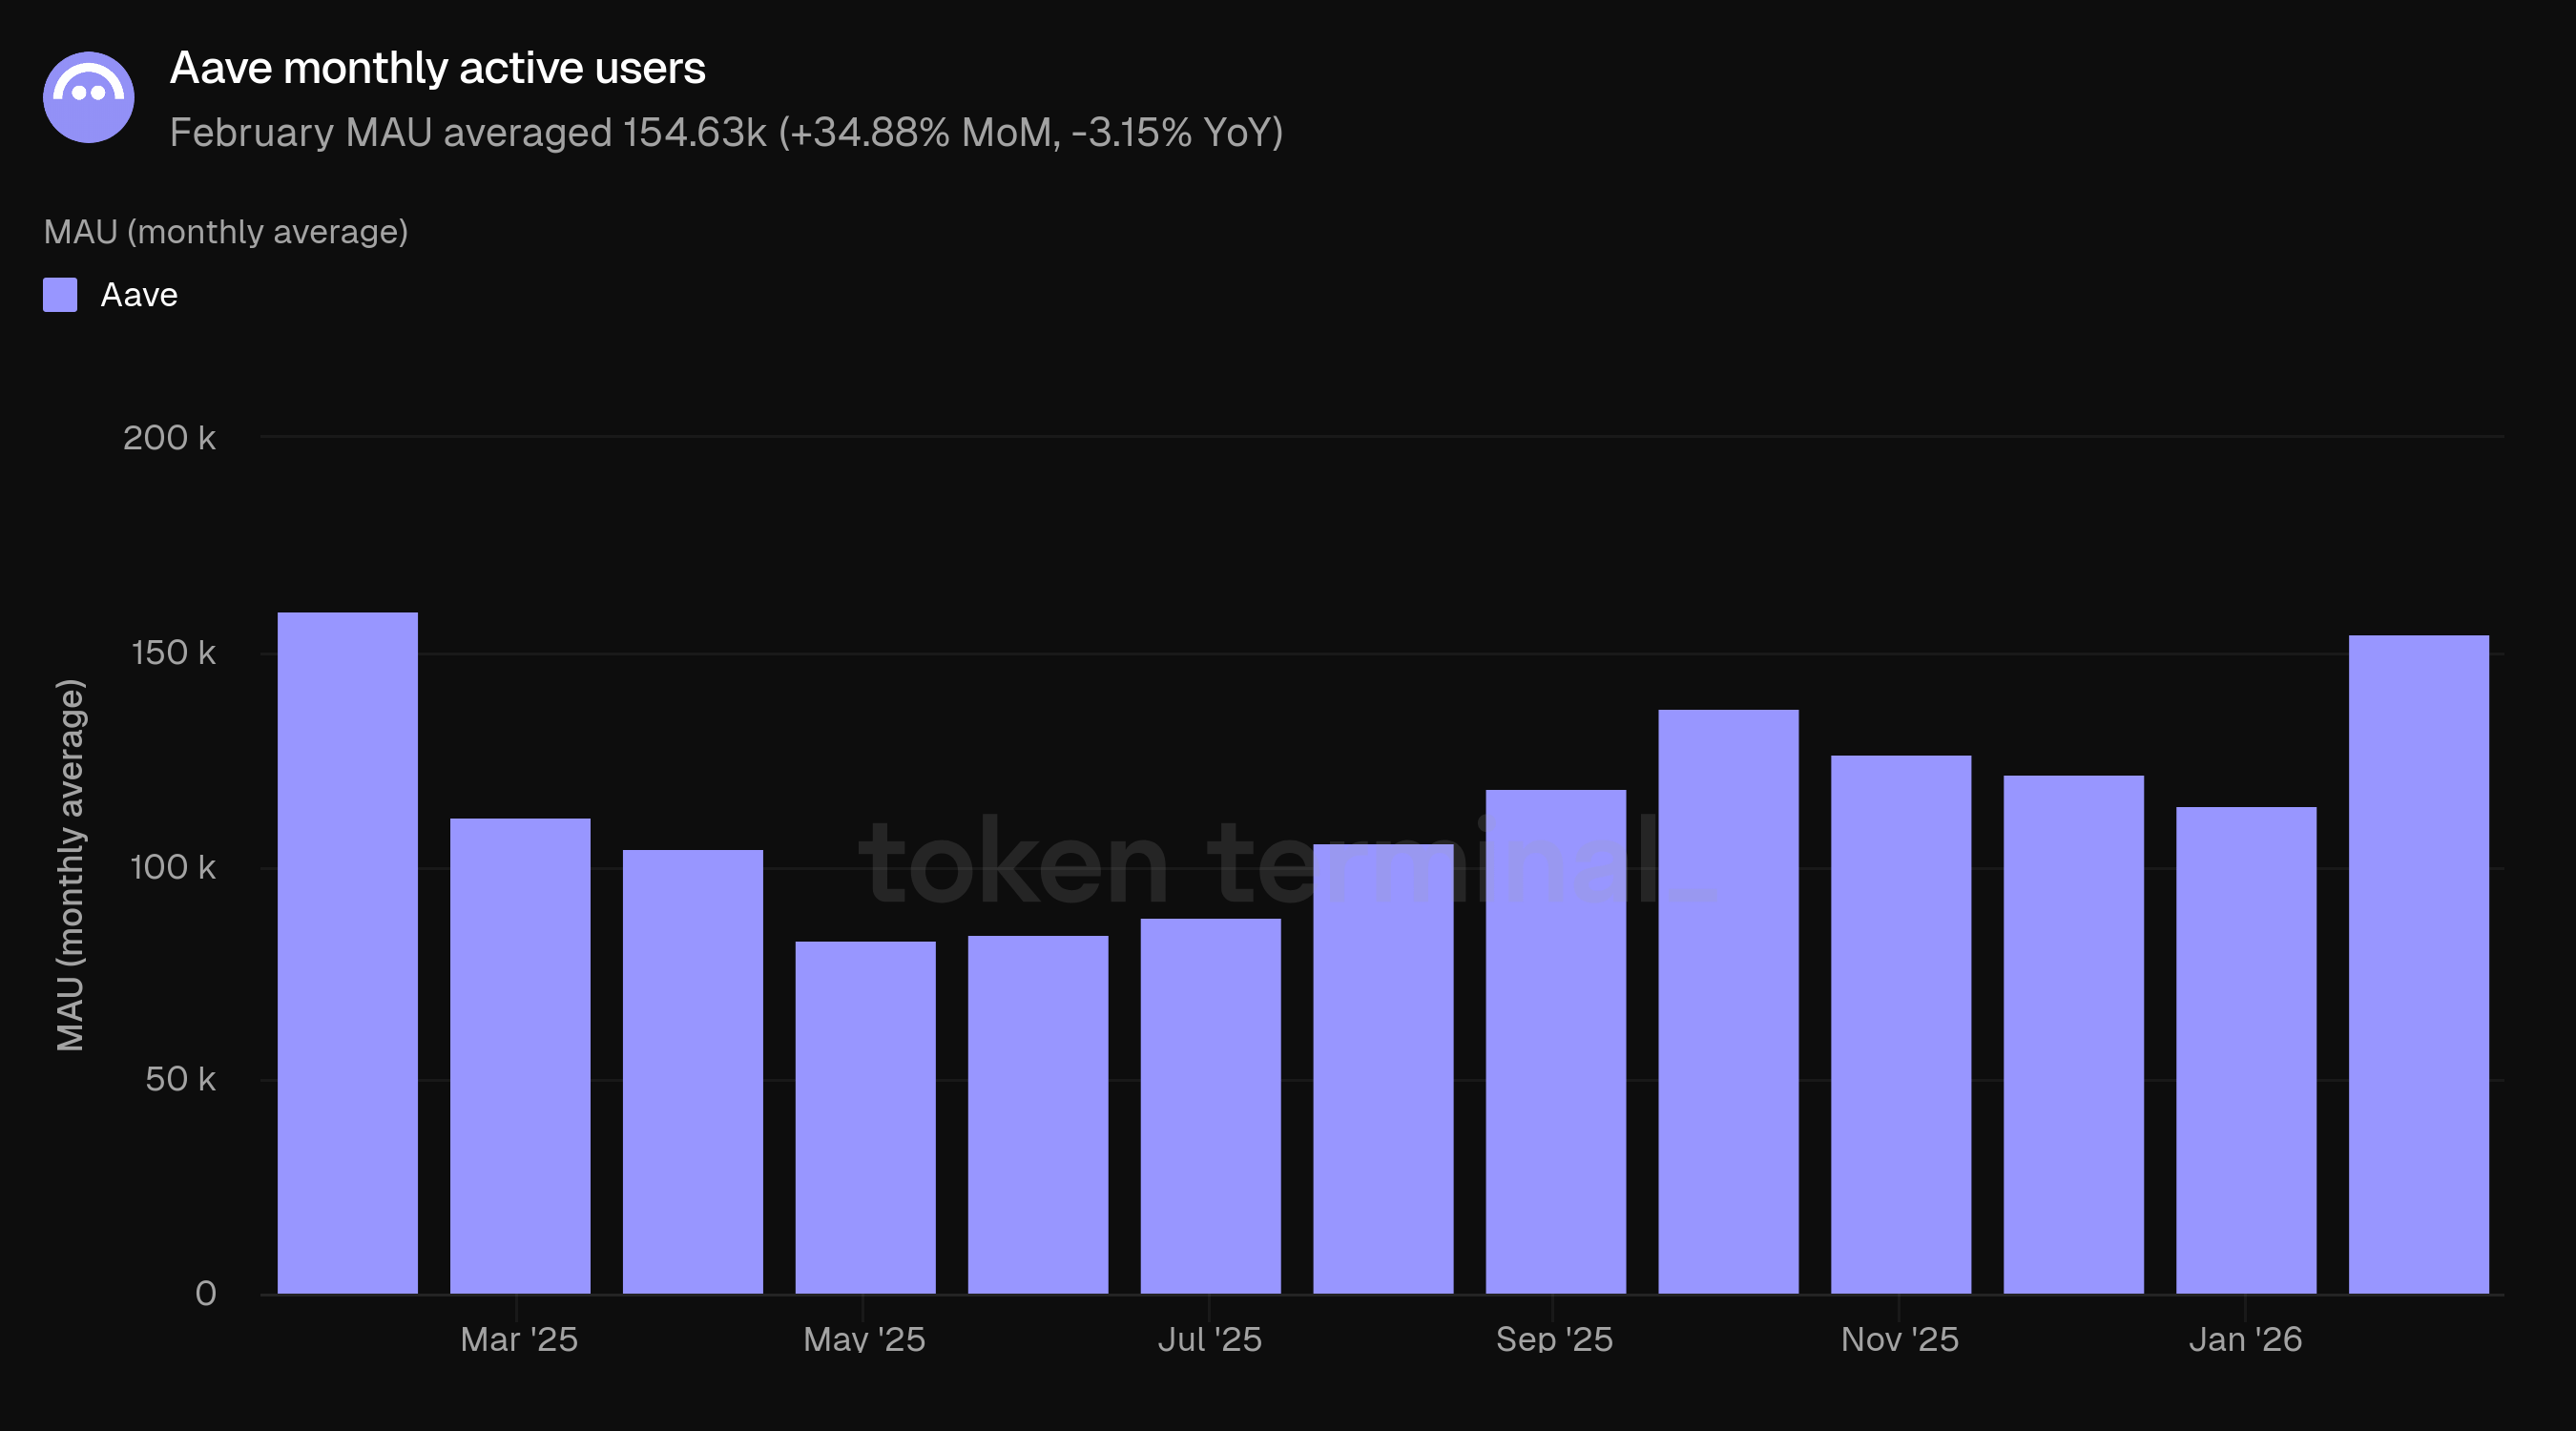The width and height of the screenshot is (2576, 1431).
Task: Click the rotated MAU y-axis title
Action: coord(70,865)
